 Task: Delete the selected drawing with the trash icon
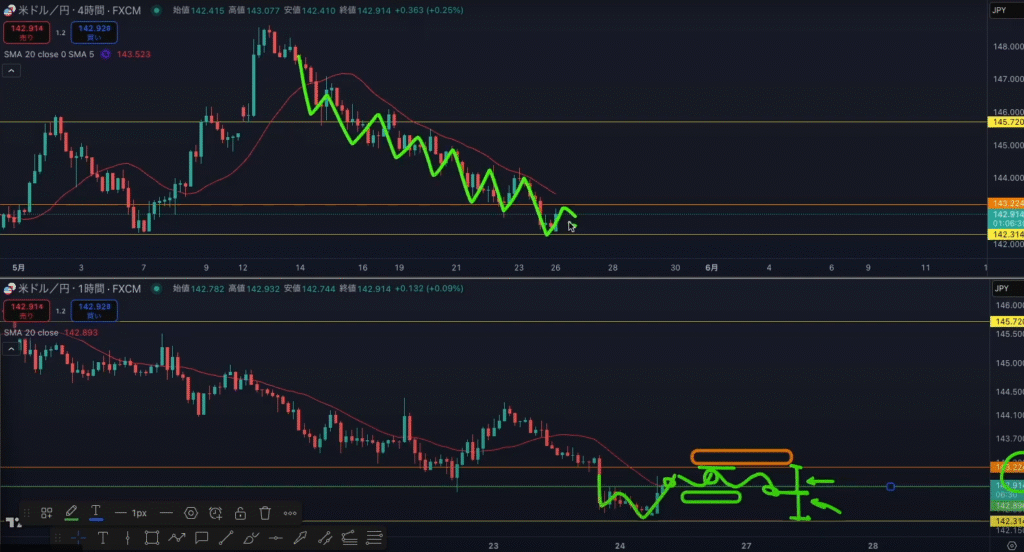click(x=265, y=513)
